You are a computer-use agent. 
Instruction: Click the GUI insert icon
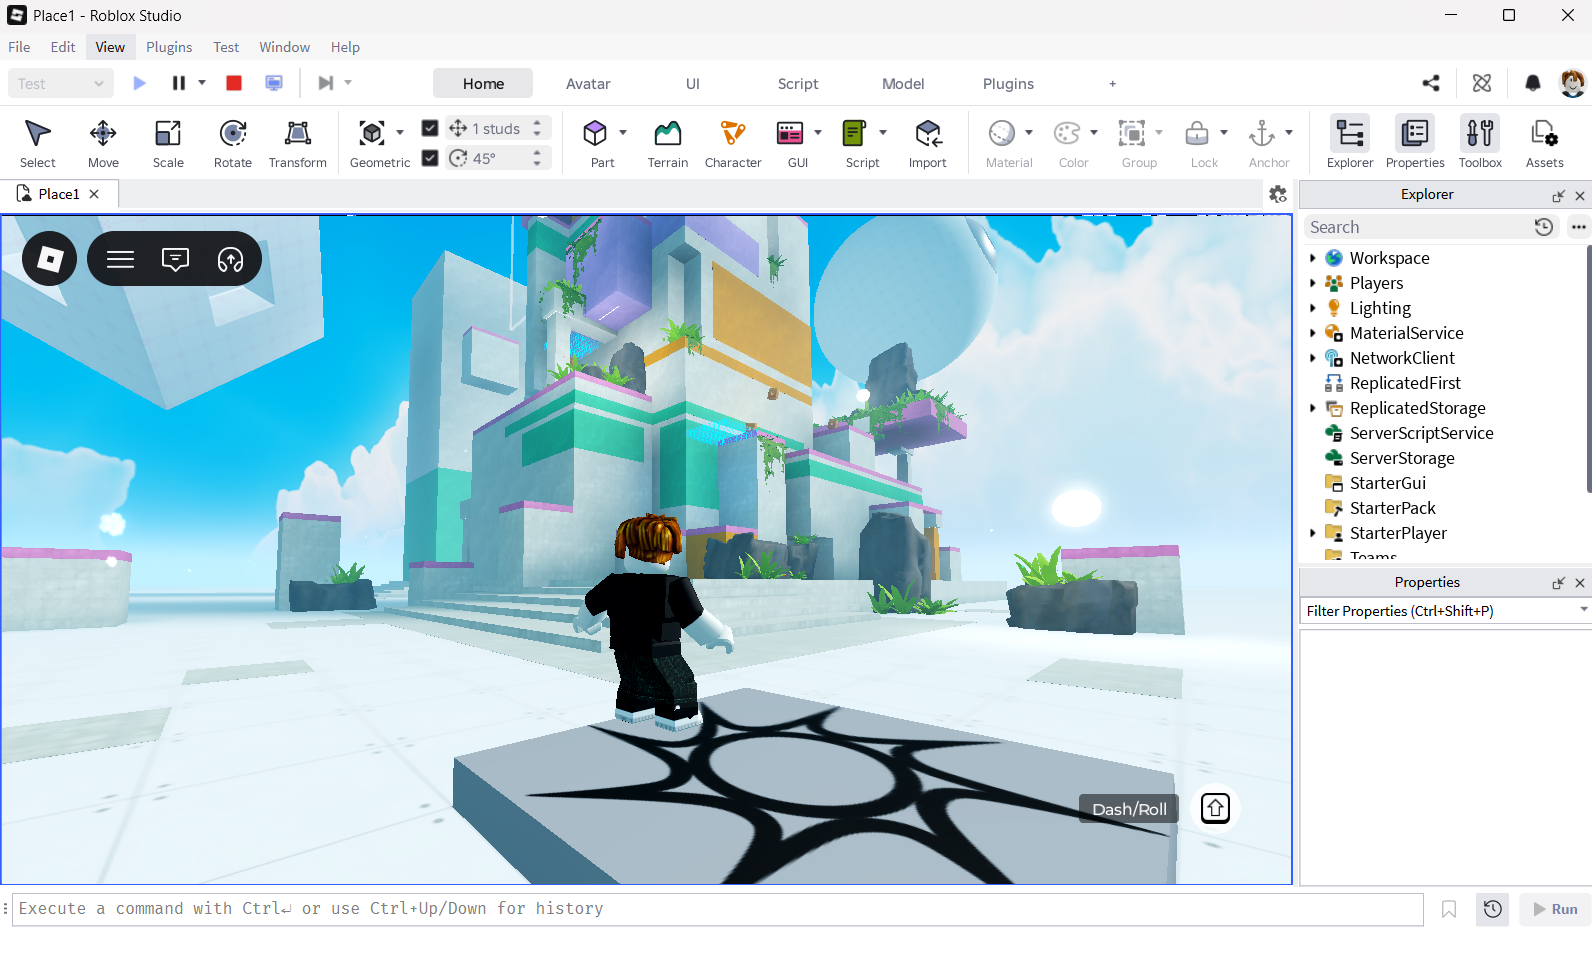click(790, 133)
